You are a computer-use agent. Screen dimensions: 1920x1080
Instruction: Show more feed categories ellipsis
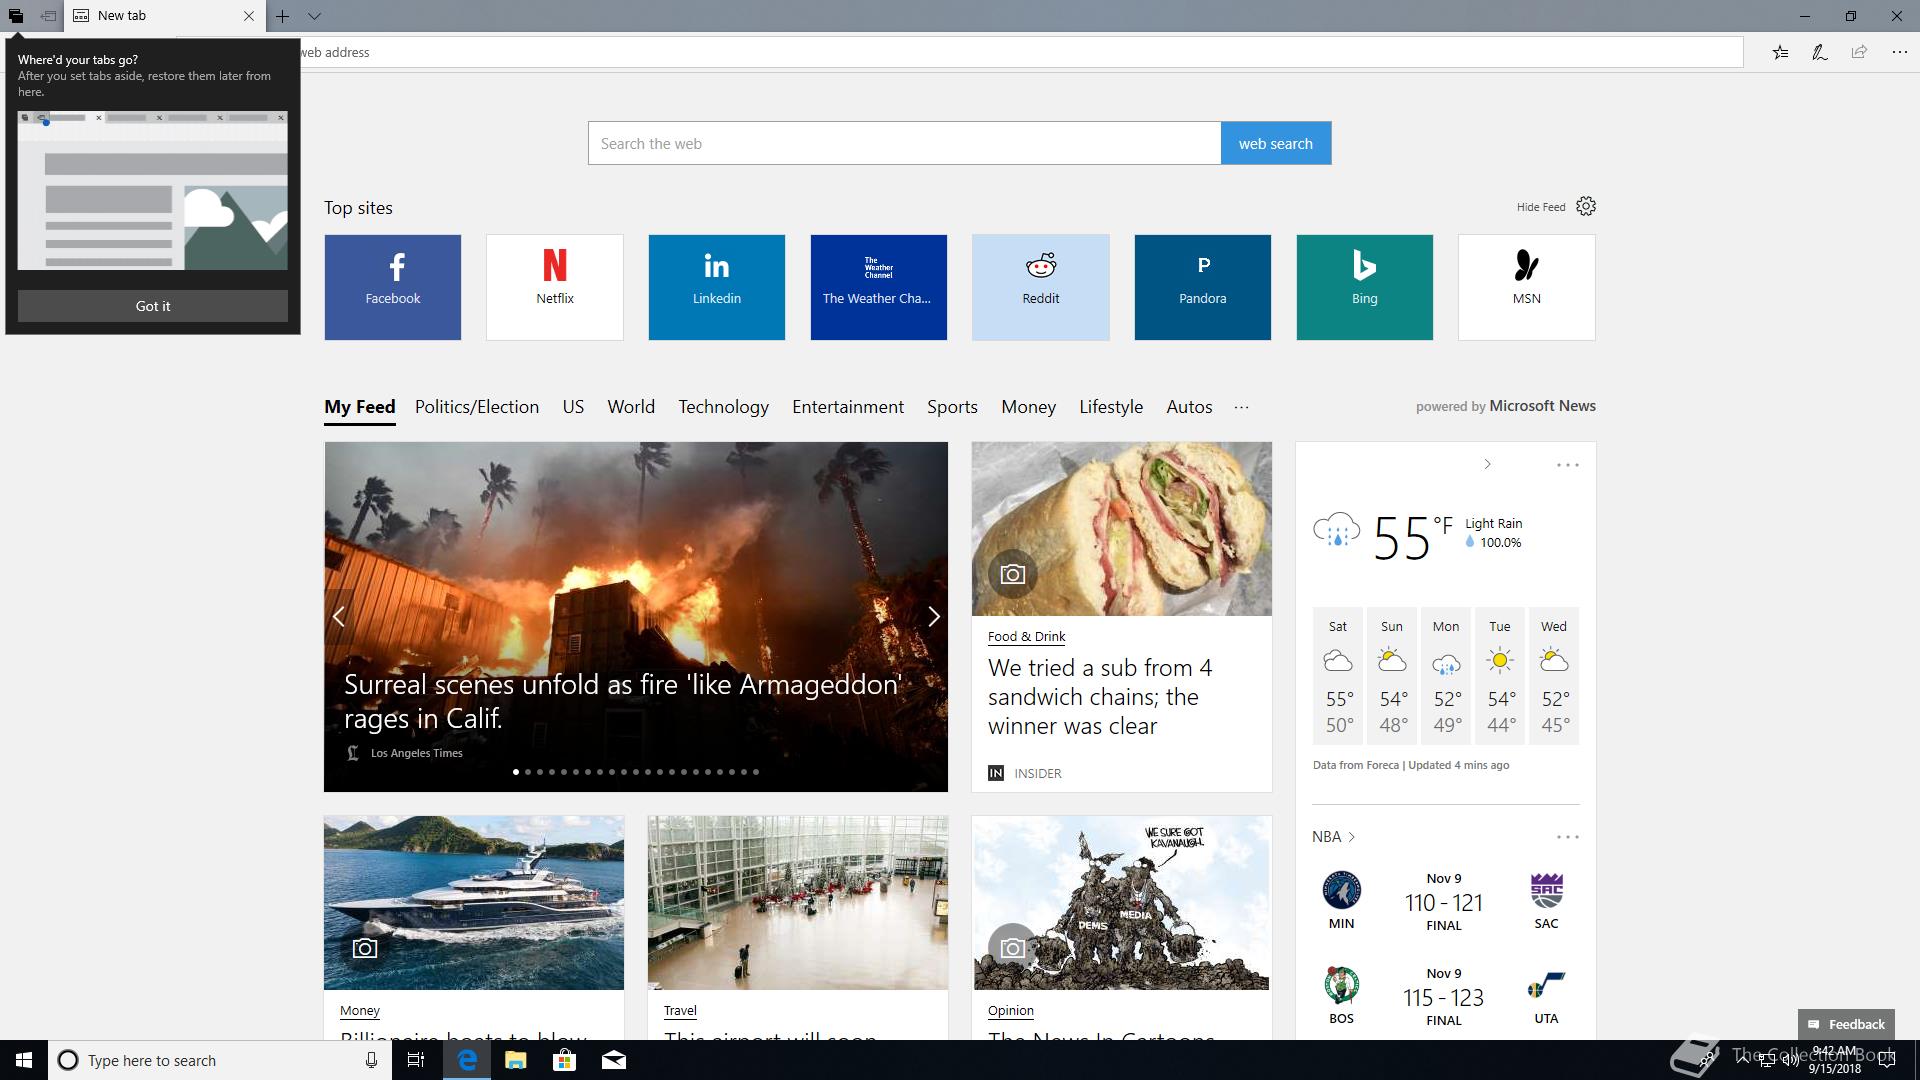click(x=1241, y=407)
